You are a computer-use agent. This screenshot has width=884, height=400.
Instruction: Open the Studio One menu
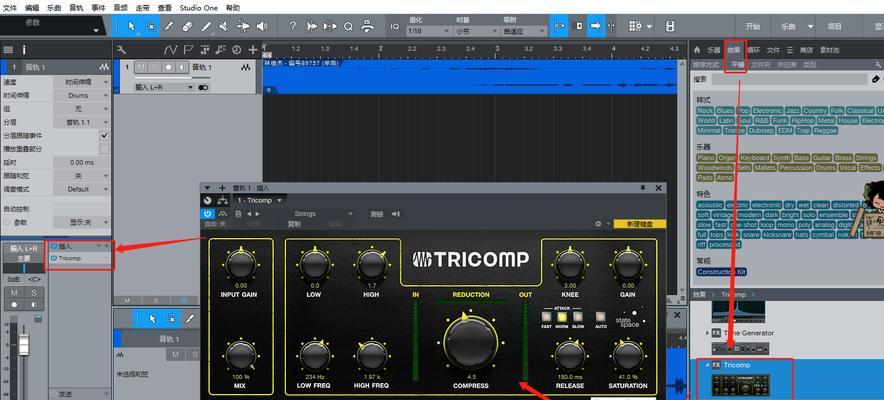pos(199,8)
